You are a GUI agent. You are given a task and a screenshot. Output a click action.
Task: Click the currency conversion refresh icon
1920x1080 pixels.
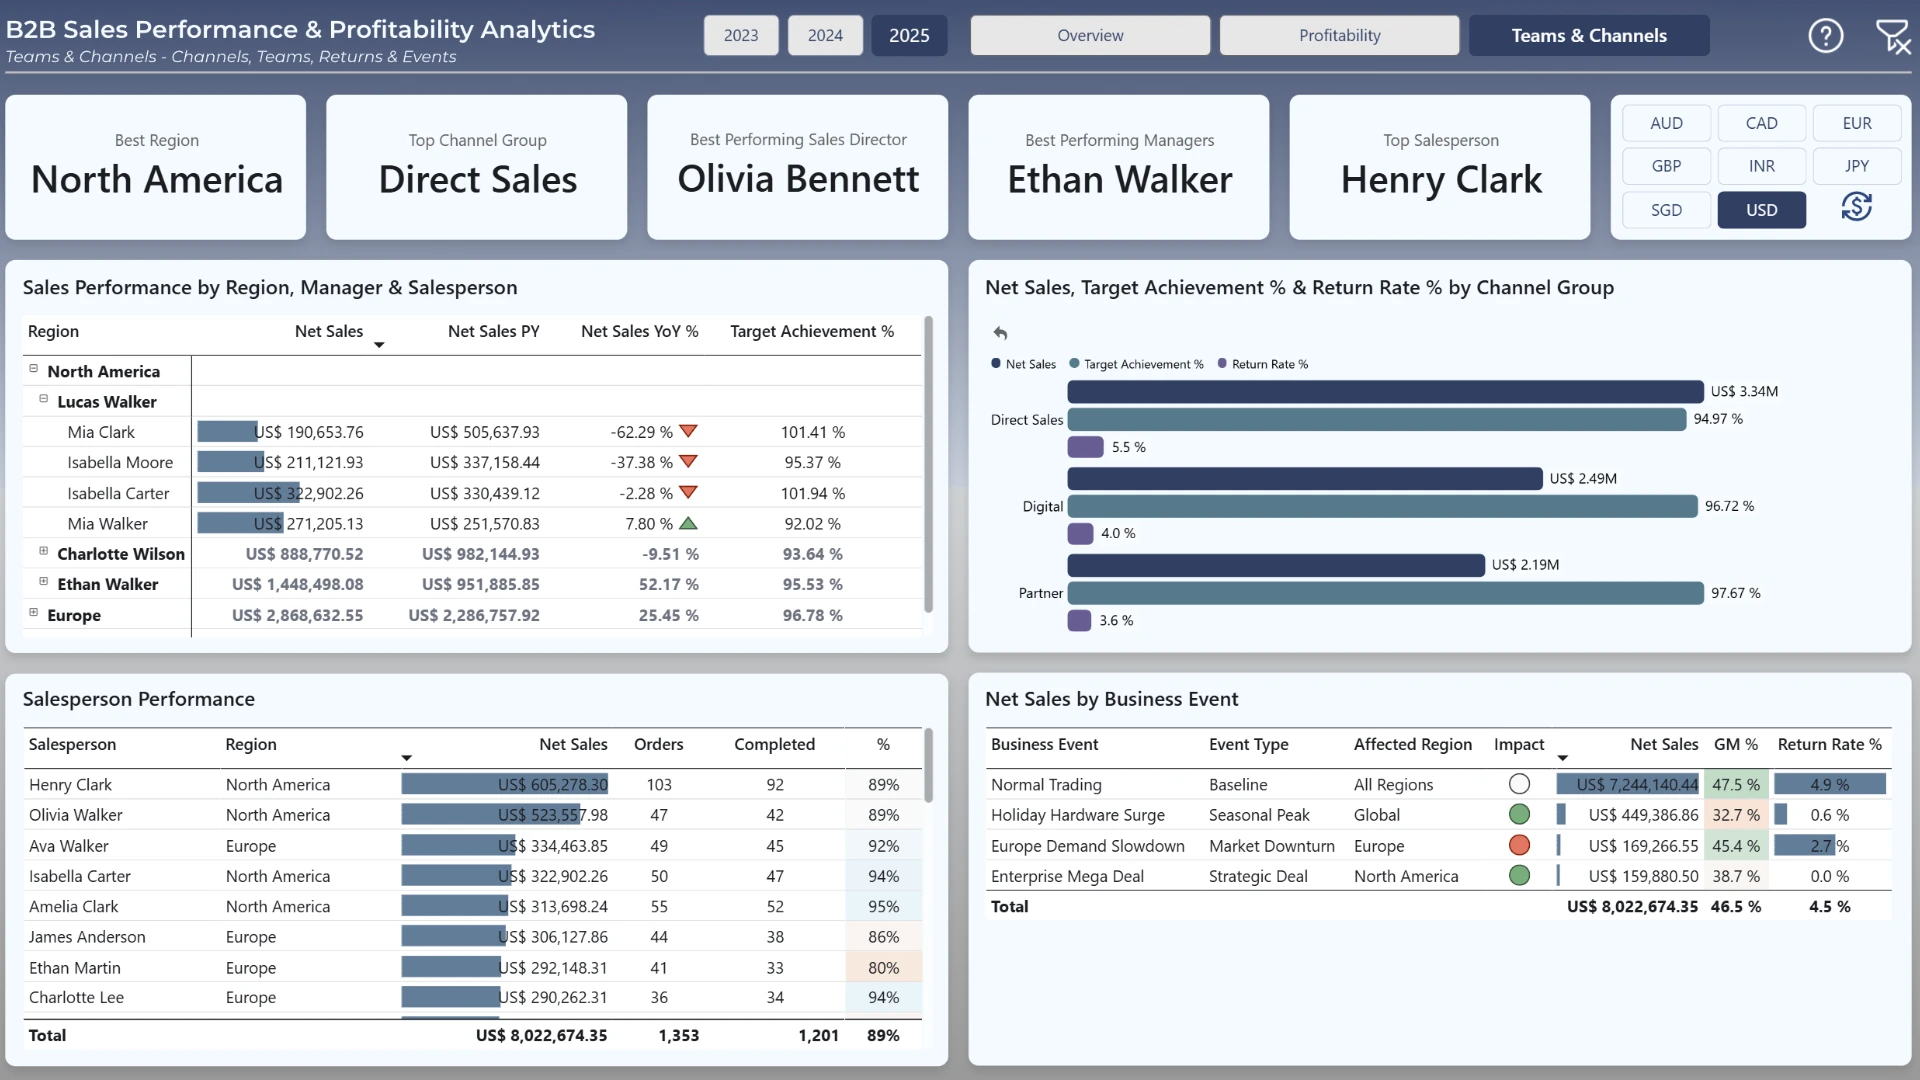pos(1856,208)
